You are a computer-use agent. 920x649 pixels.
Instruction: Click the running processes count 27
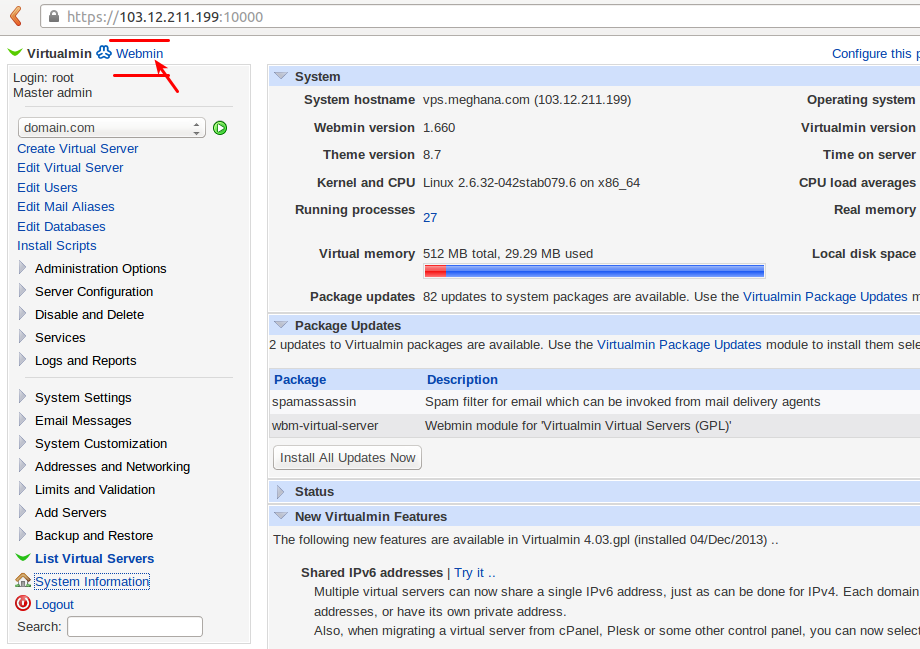[x=430, y=218]
